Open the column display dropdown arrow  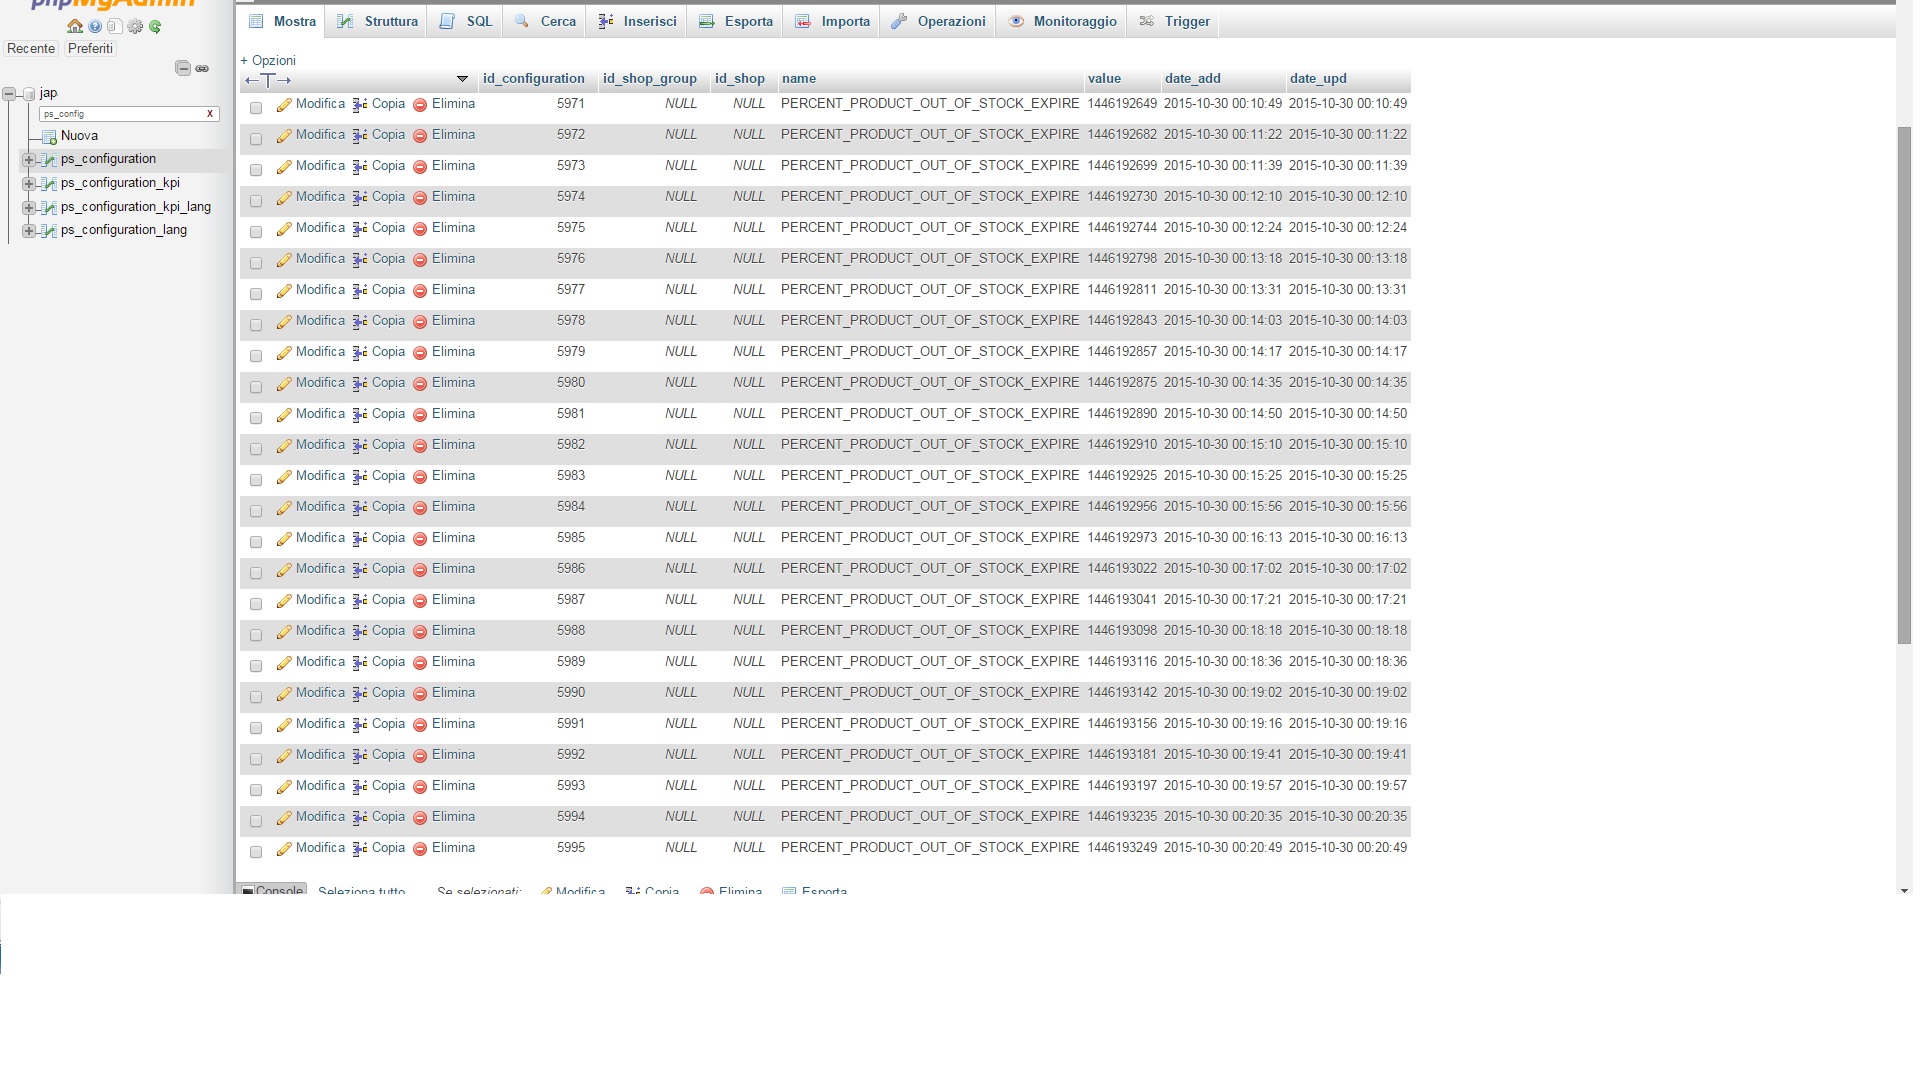coord(462,79)
